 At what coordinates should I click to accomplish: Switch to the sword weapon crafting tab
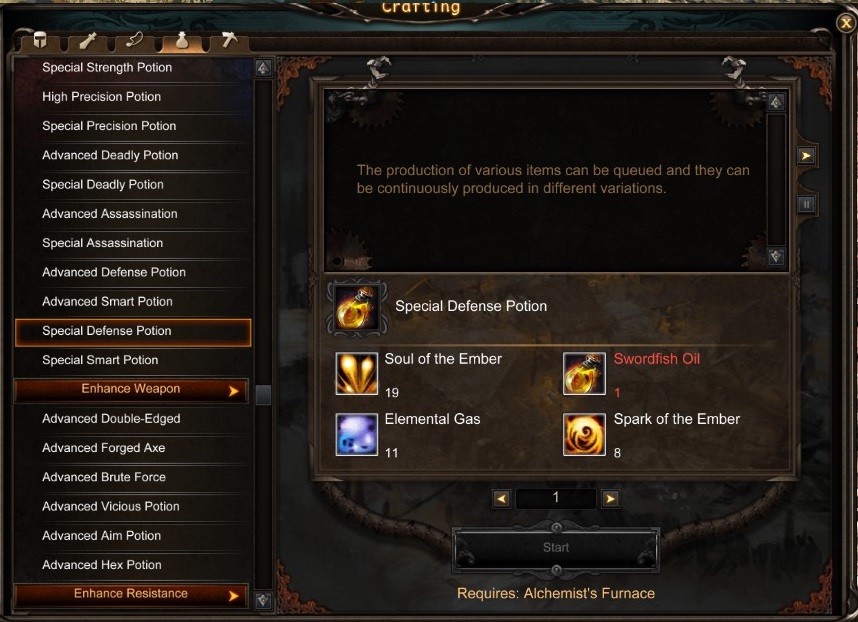tap(88, 41)
